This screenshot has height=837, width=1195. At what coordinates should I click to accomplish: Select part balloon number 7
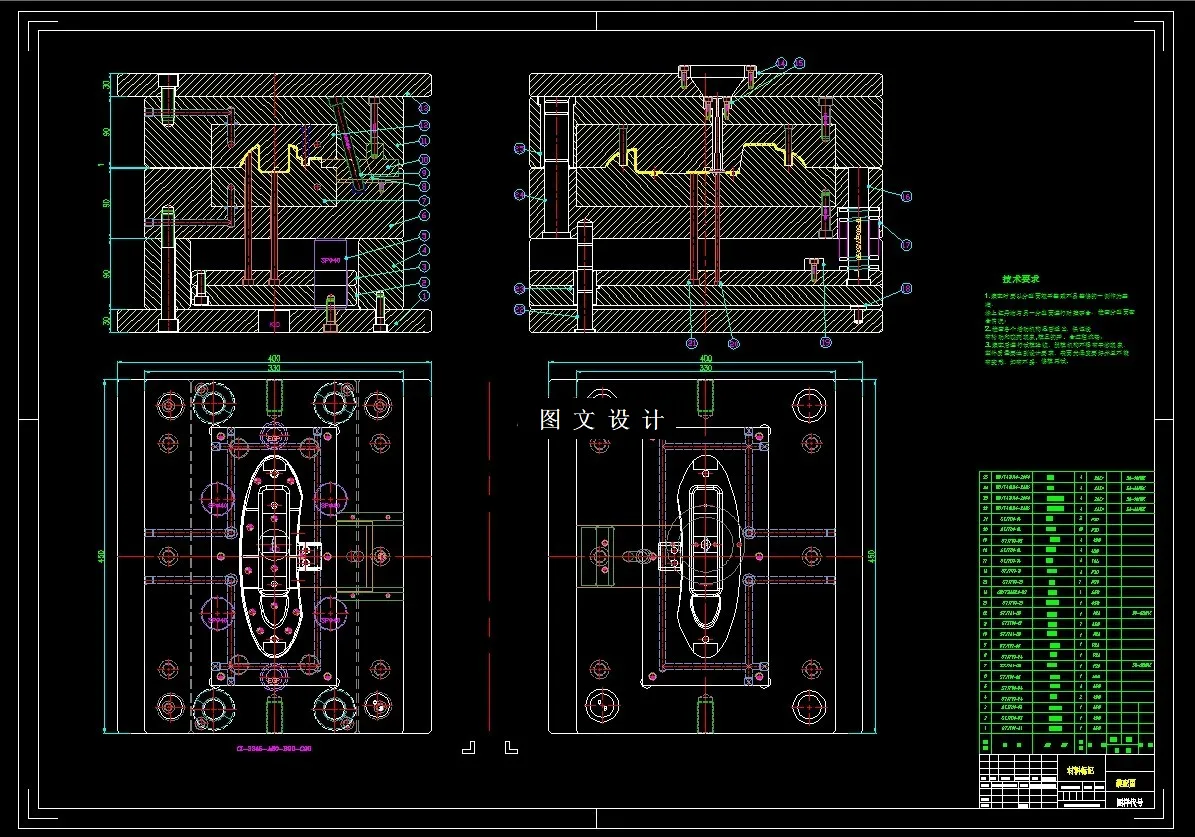(x=424, y=200)
